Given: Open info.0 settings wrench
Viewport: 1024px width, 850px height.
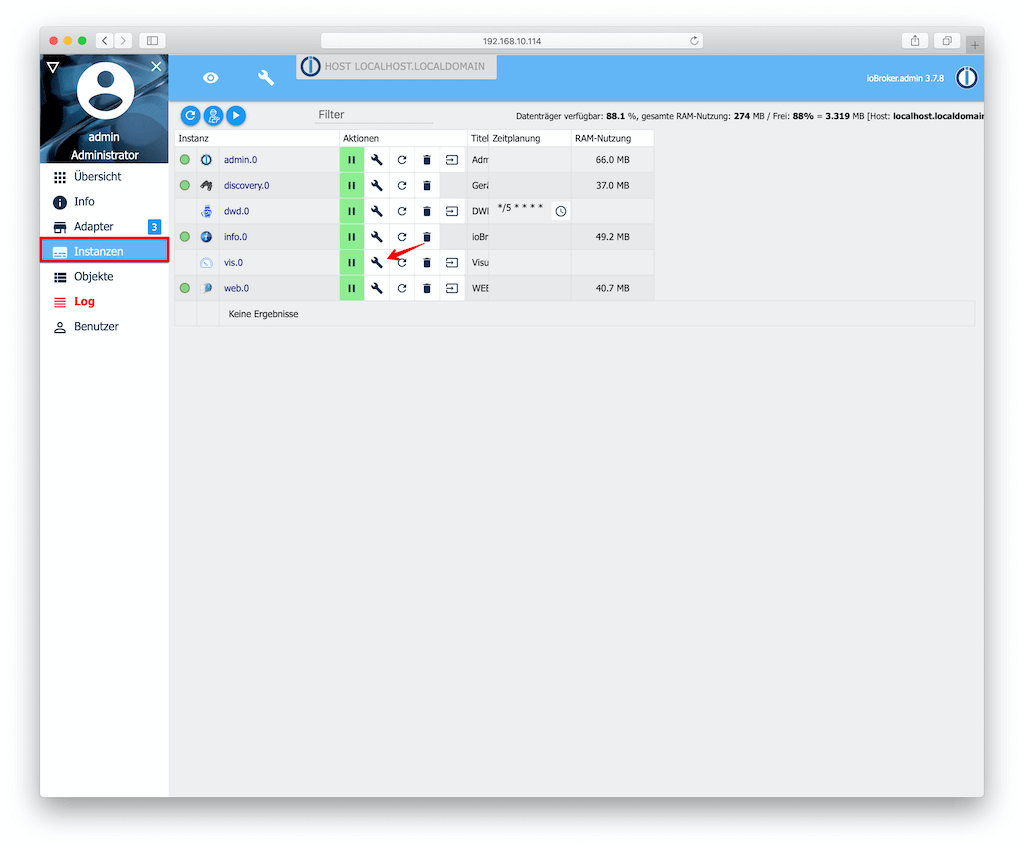Looking at the screenshot, I should click(x=377, y=236).
